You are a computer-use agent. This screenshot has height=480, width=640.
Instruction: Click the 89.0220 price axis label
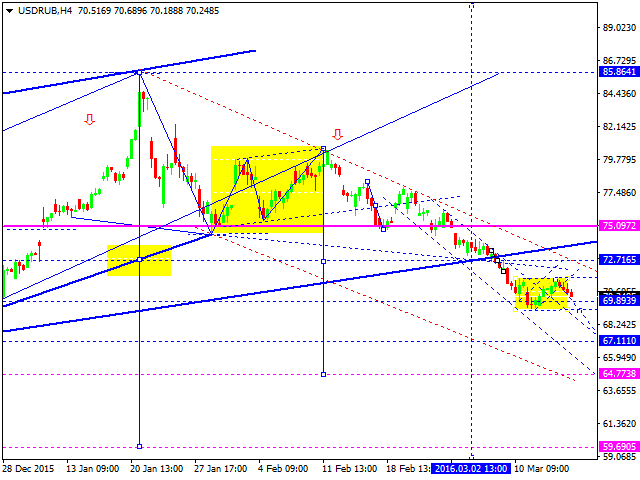point(619,28)
